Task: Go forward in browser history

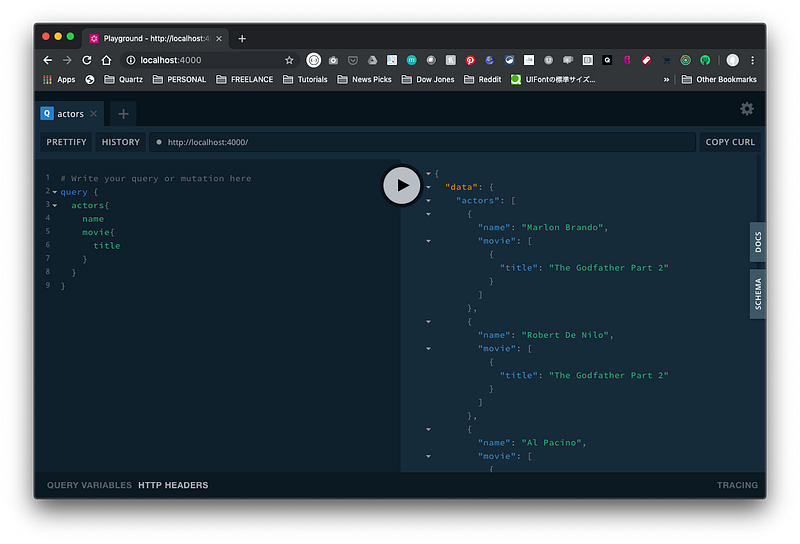Action: pos(67,60)
